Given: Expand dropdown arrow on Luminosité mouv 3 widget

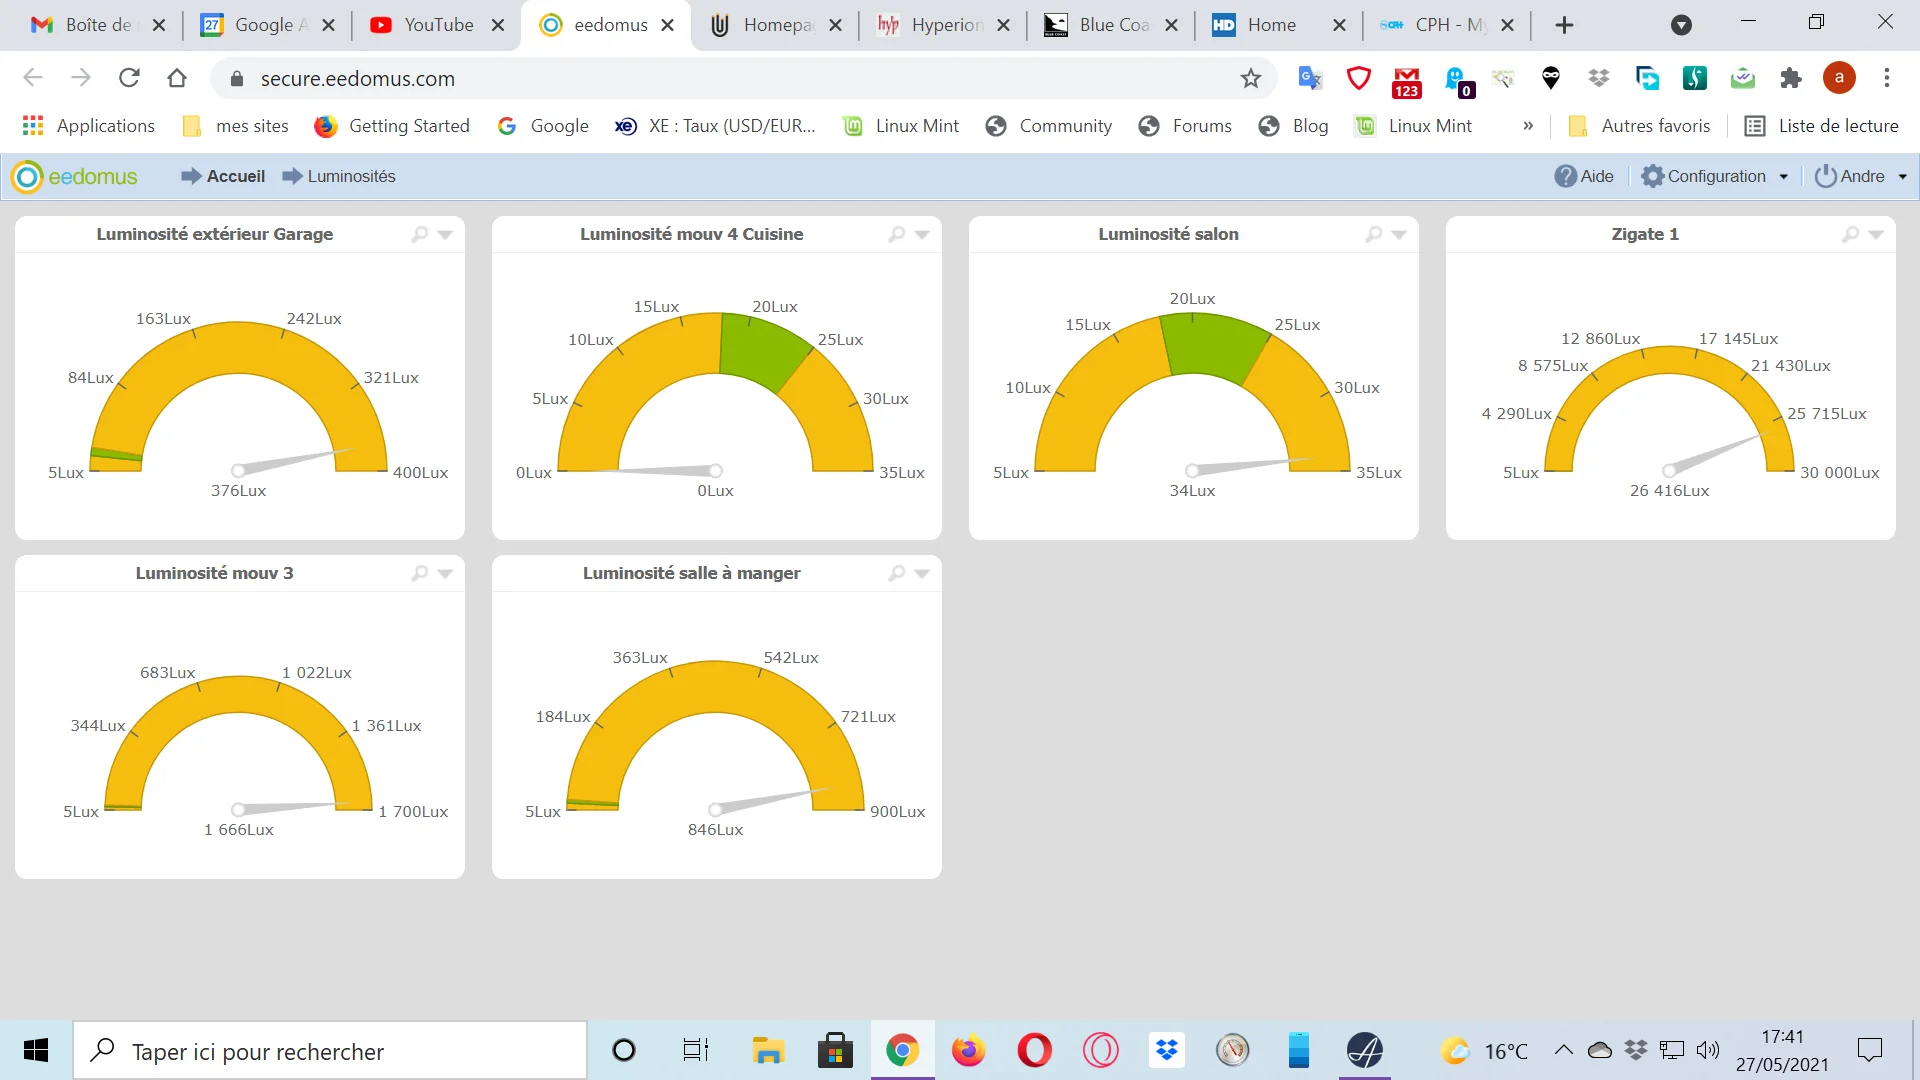Looking at the screenshot, I should click(445, 574).
